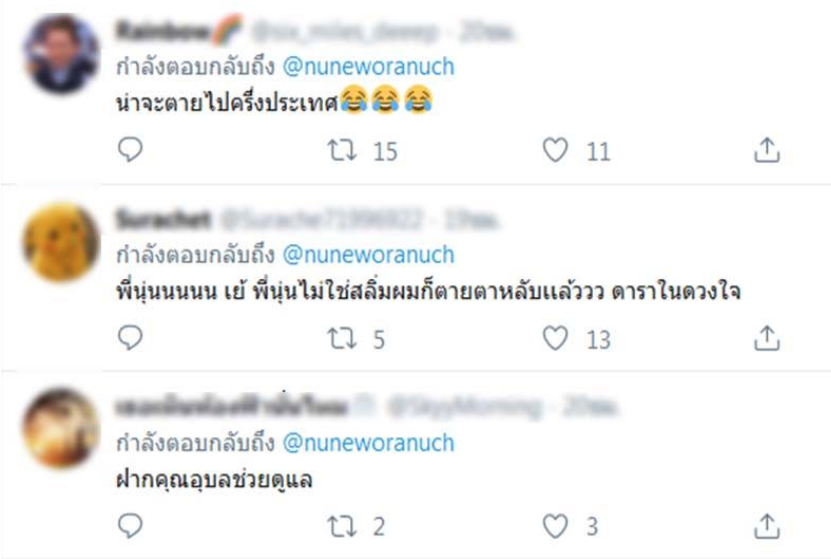Retweet the tweet showing 15 retweets
Image resolution: width=831 pixels, height=559 pixels.
342,150
